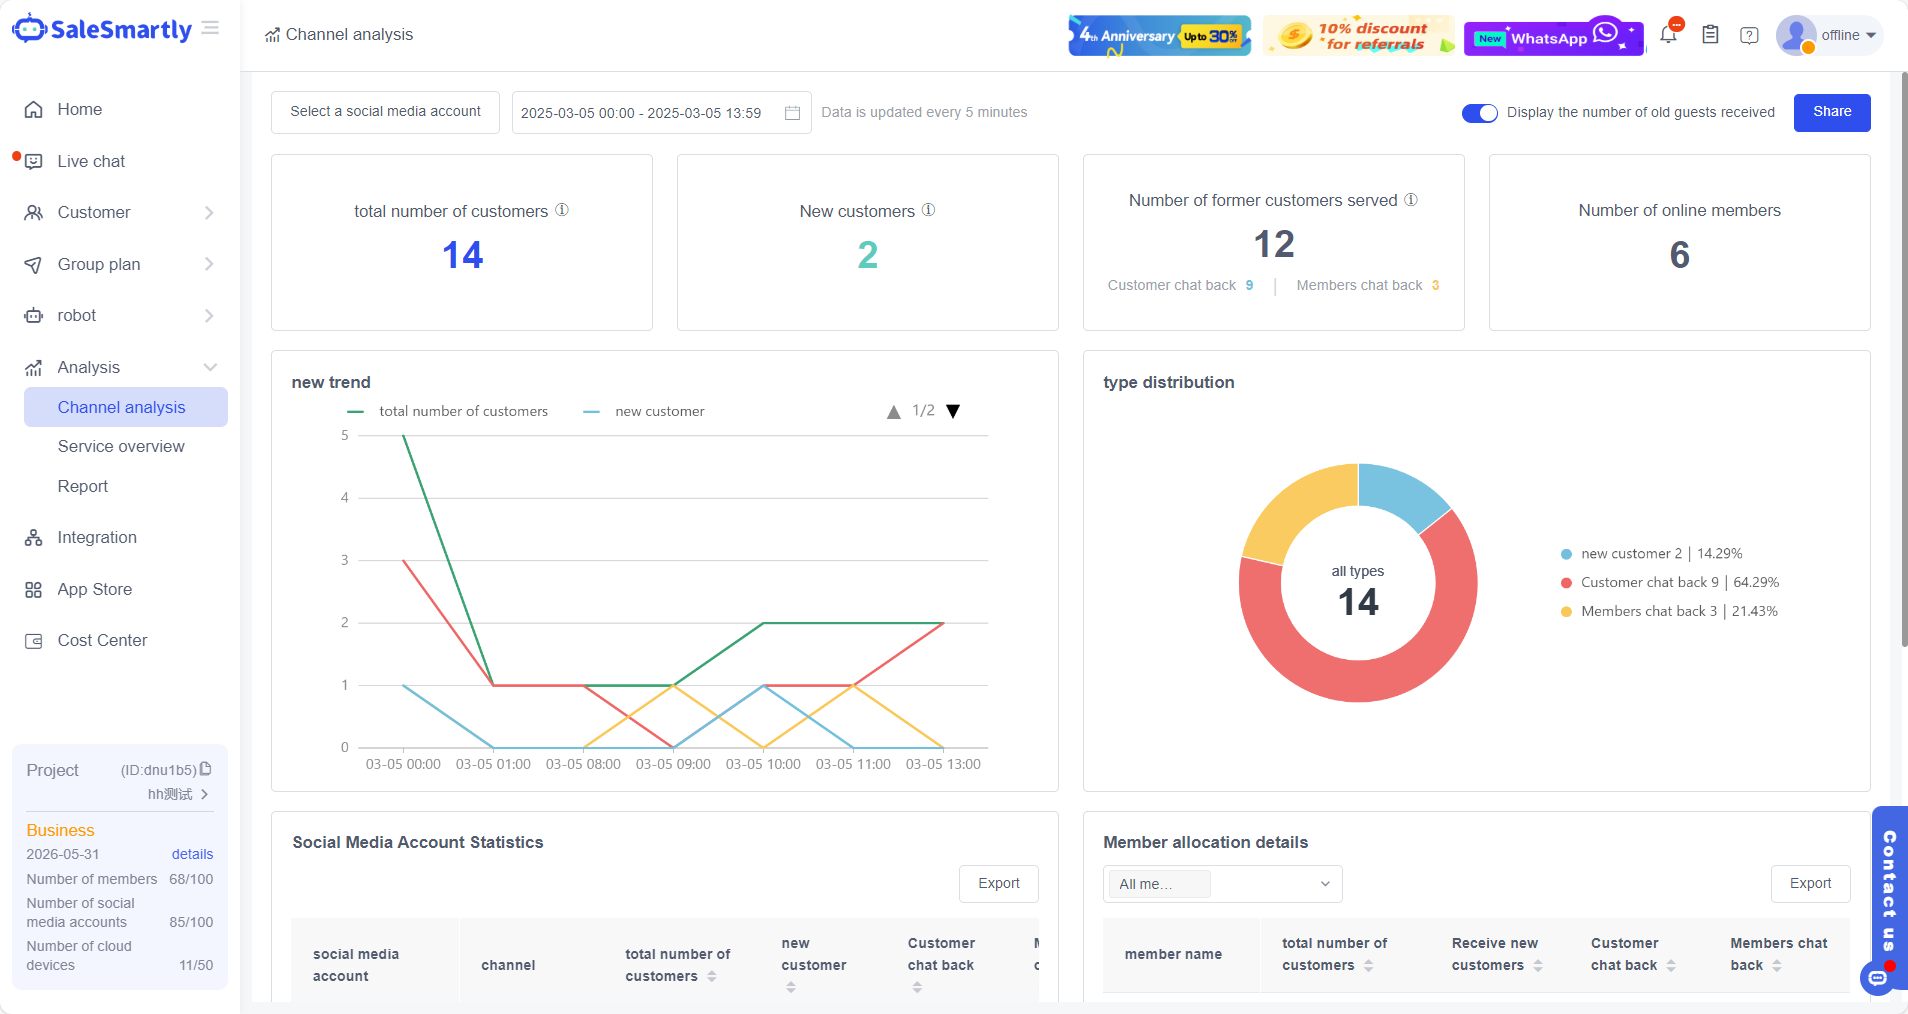
Task: Toggle total number of customers legend series
Action: click(448, 411)
